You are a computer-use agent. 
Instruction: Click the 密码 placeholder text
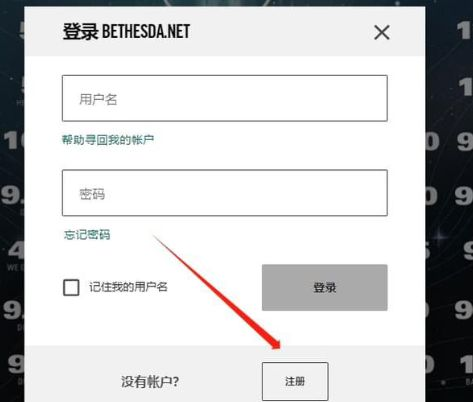tap(92, 194)
